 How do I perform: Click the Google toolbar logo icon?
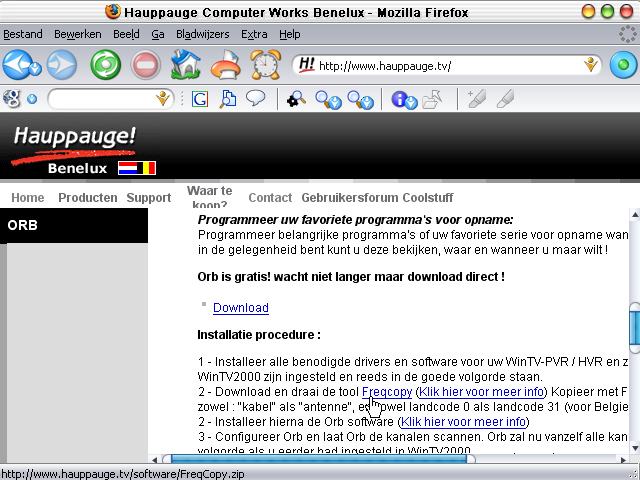point(11,98)
